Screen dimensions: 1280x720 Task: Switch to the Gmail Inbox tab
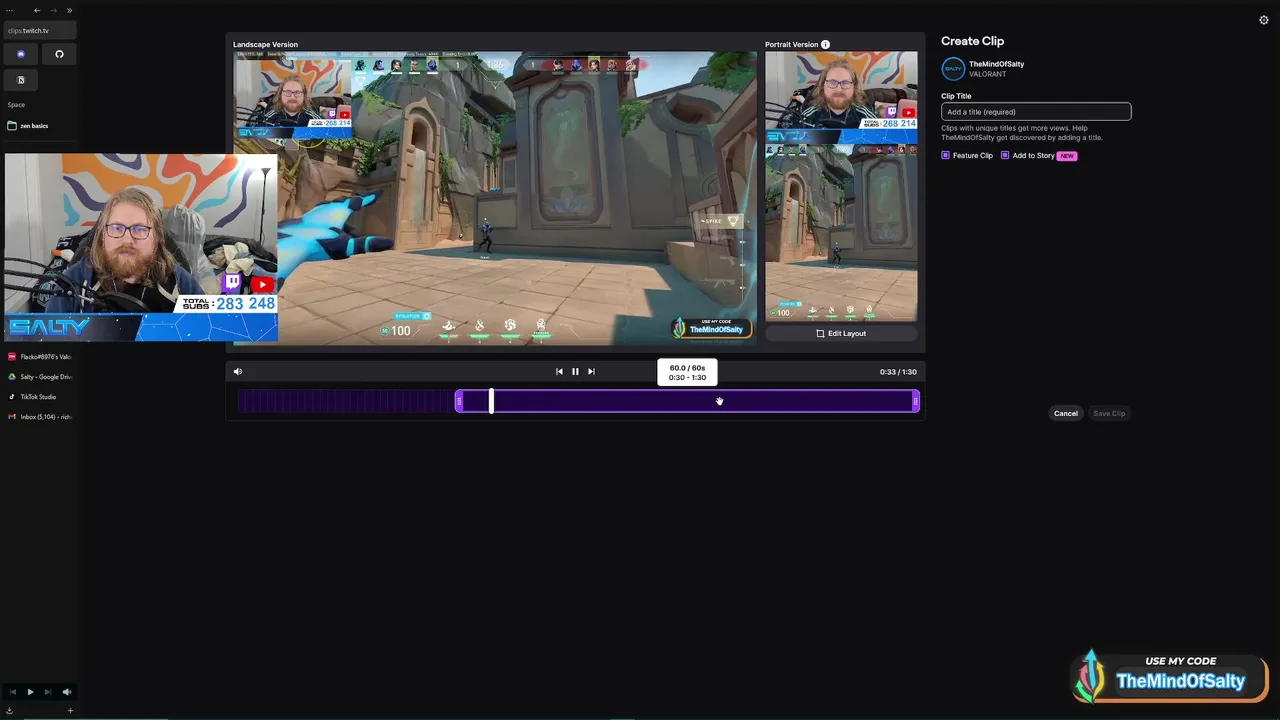click(x=40, y=417)
